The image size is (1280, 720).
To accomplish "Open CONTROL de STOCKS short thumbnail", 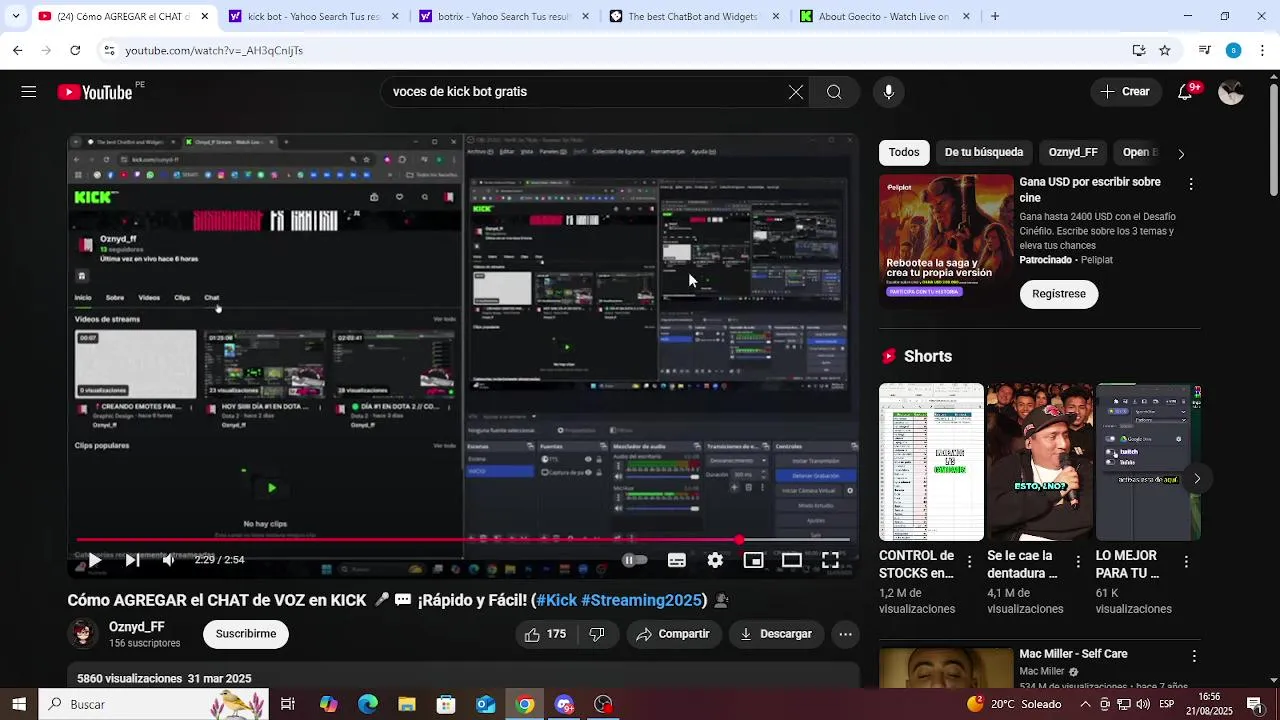I will 931,462.
